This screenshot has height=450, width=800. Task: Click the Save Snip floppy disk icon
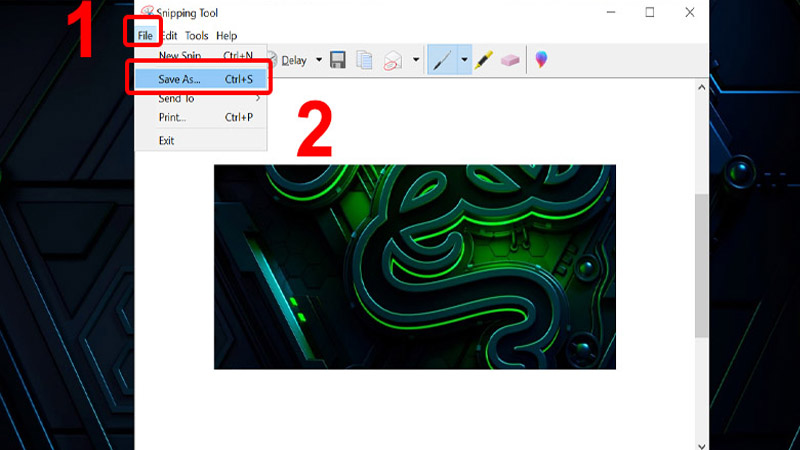click(x=338, y=60)
